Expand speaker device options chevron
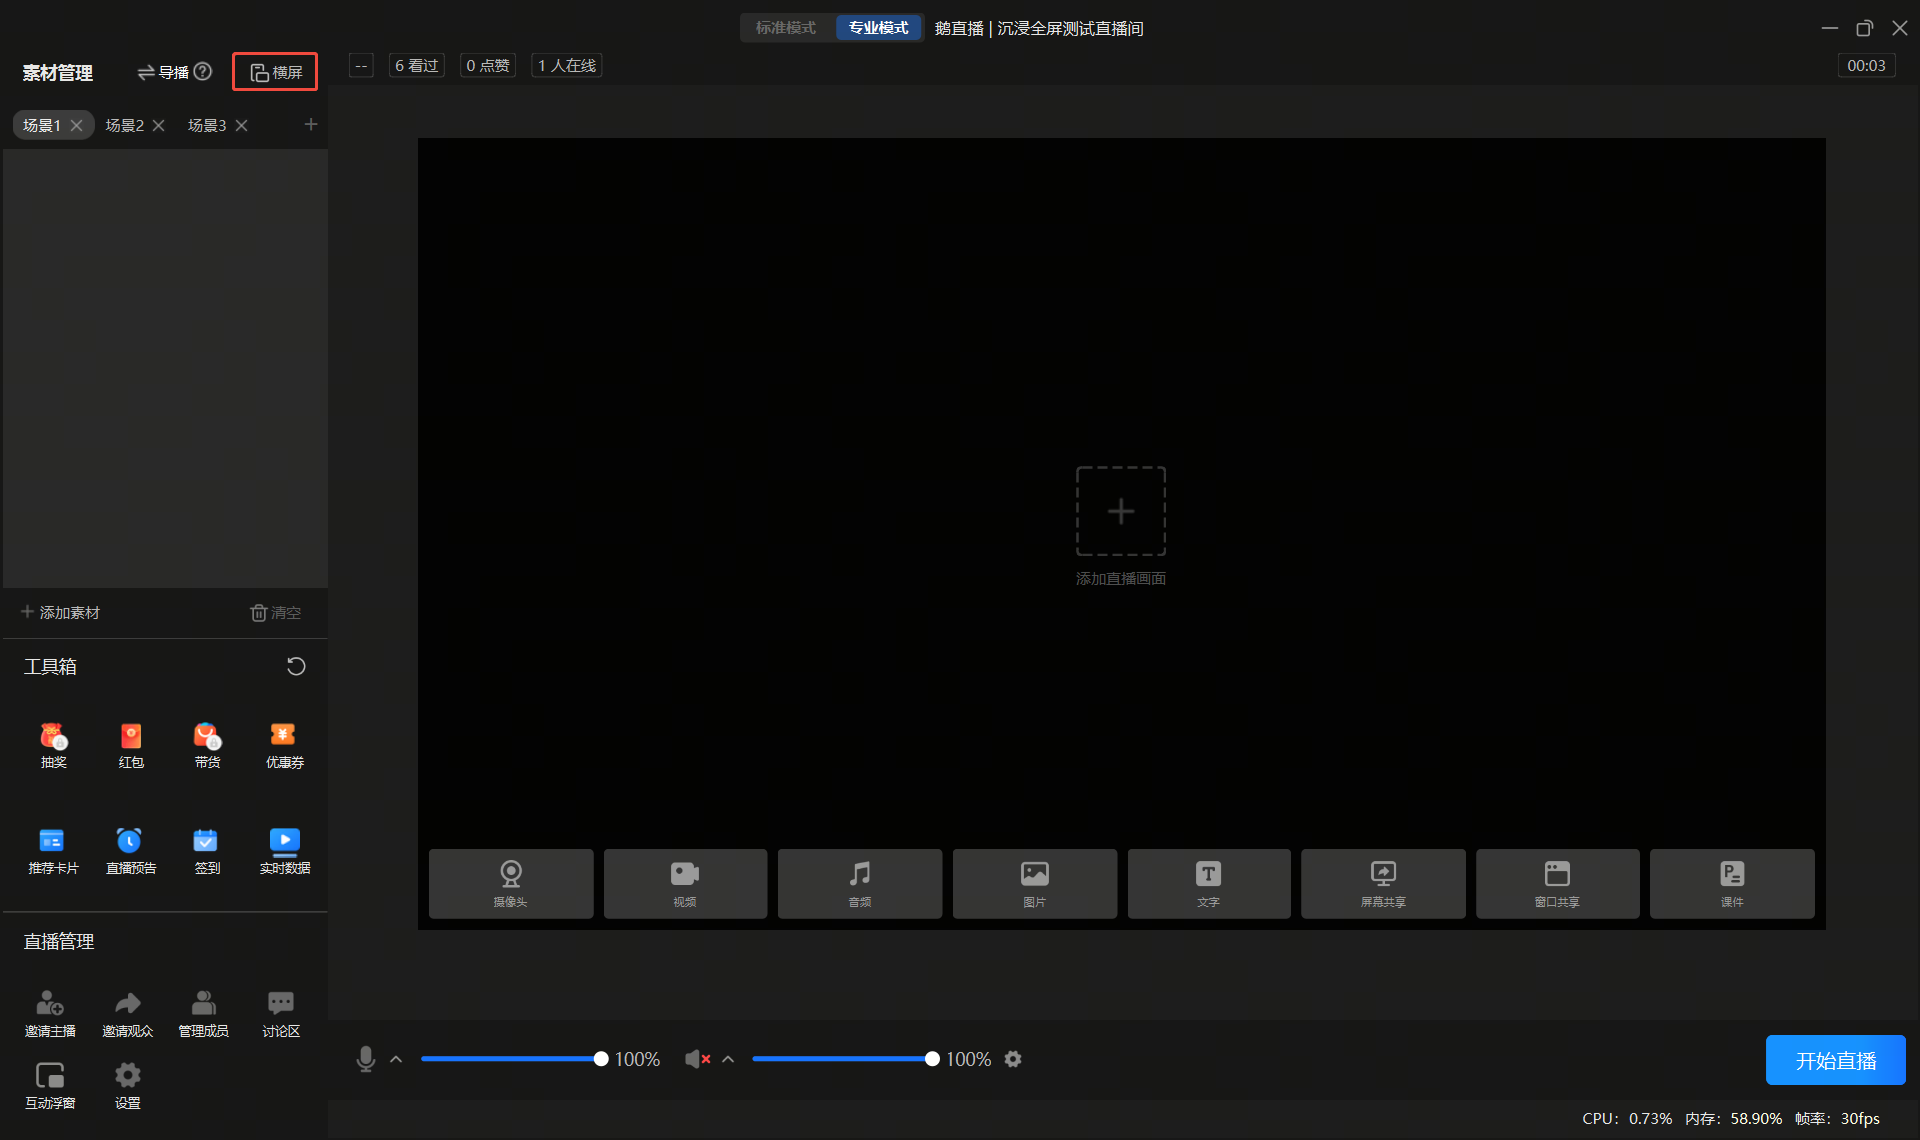This screenshot has width=1920, height=1140. pos(728,1059)
